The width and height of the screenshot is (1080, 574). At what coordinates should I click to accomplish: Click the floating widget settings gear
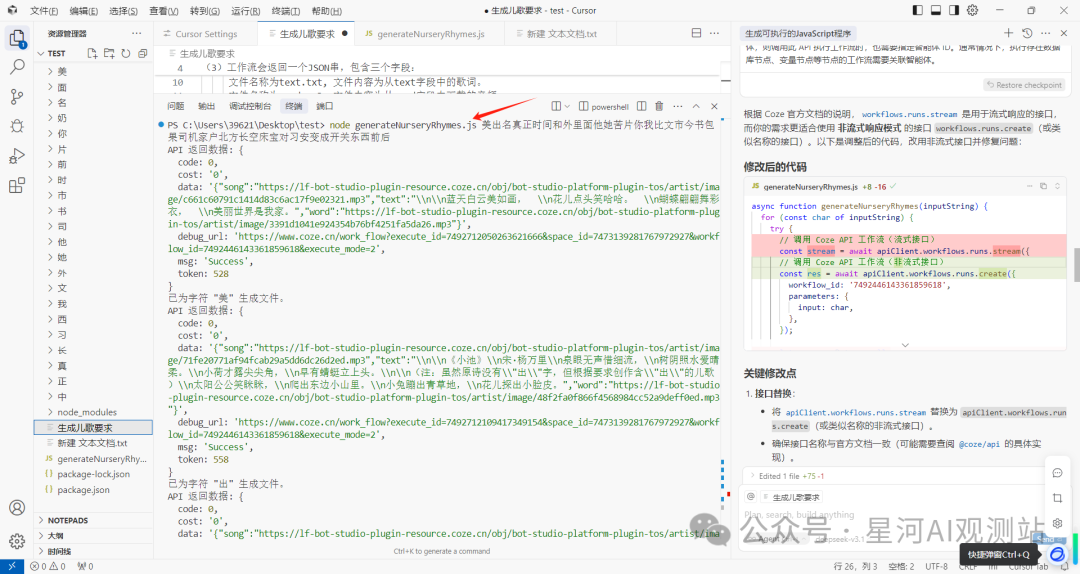click(1057, 523)
